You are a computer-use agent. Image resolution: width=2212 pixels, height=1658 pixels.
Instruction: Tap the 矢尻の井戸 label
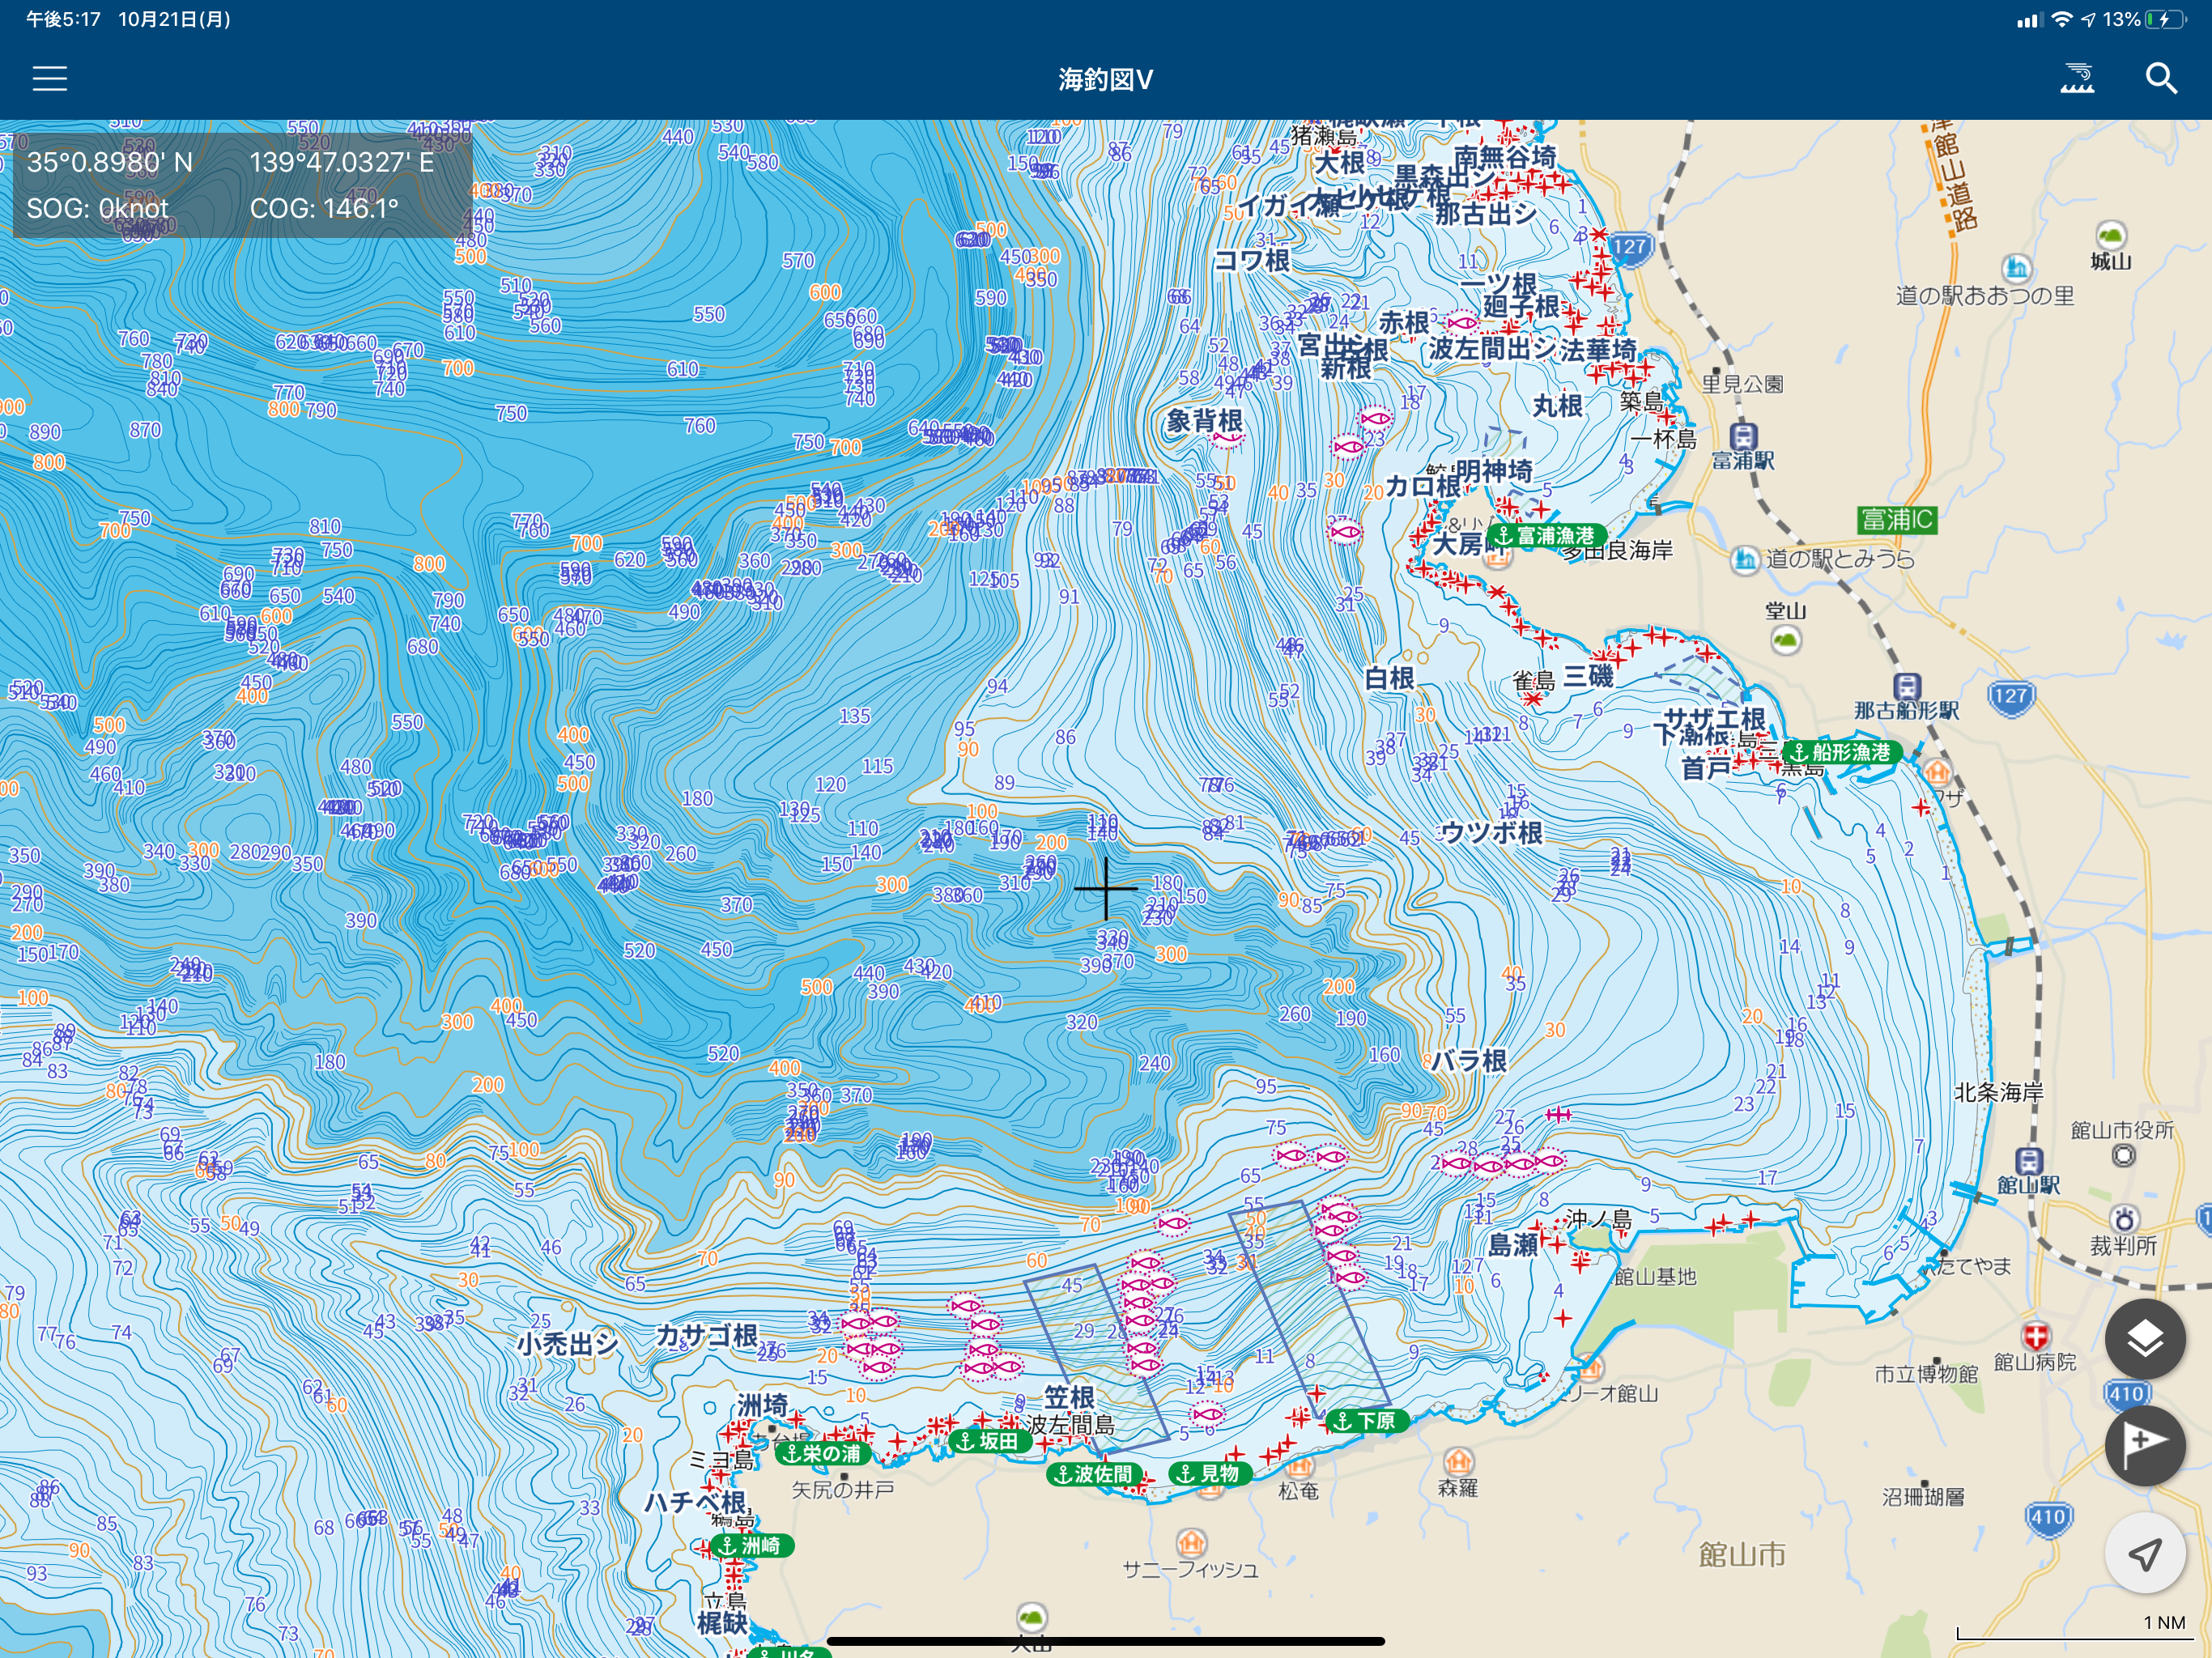click(x=843, y=1490)
